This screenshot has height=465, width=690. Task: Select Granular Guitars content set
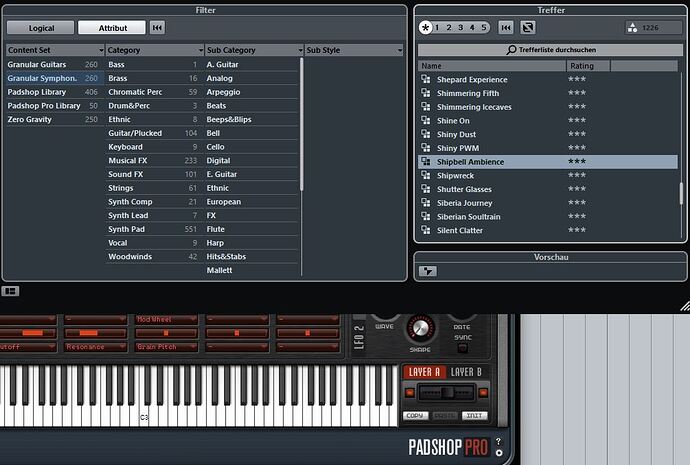point(55,65)
